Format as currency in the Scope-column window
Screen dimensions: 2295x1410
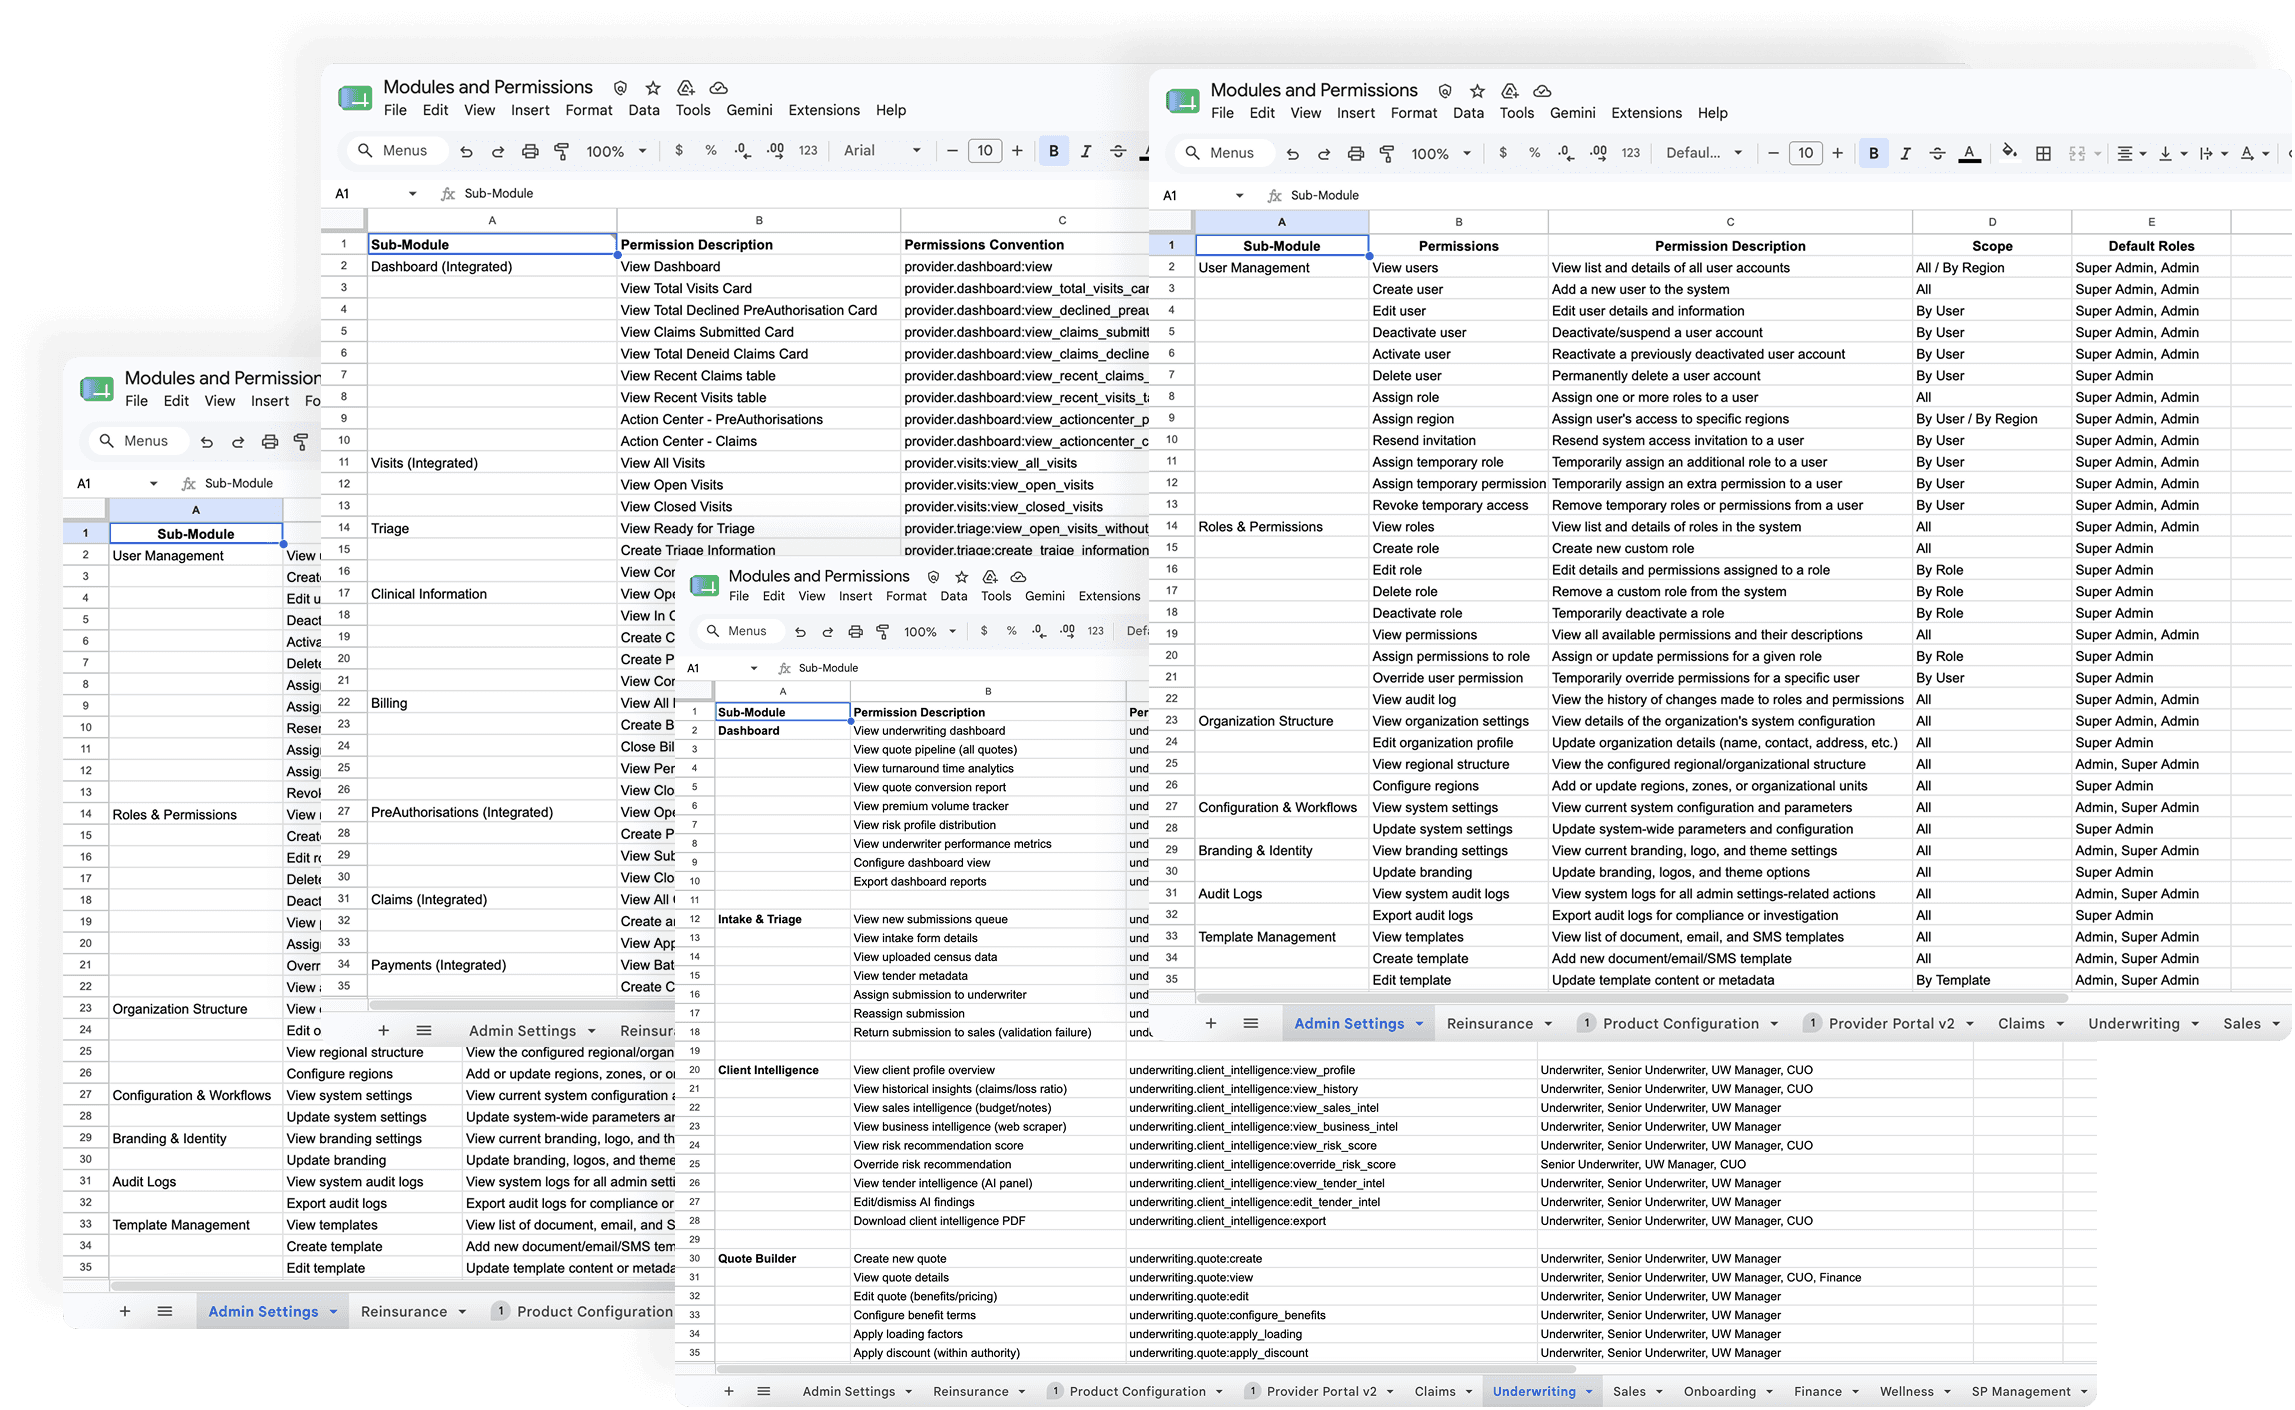click(1502, 153)
